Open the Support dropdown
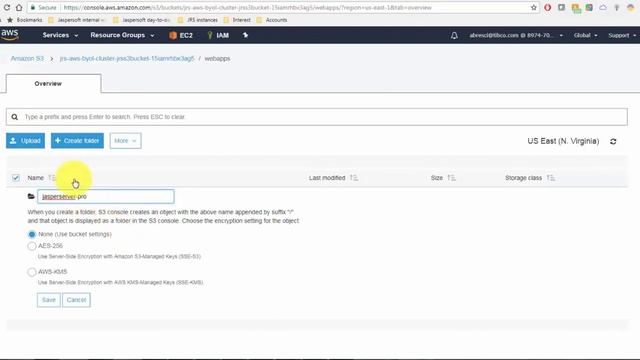The image size is (640, 360). [622, 36]
